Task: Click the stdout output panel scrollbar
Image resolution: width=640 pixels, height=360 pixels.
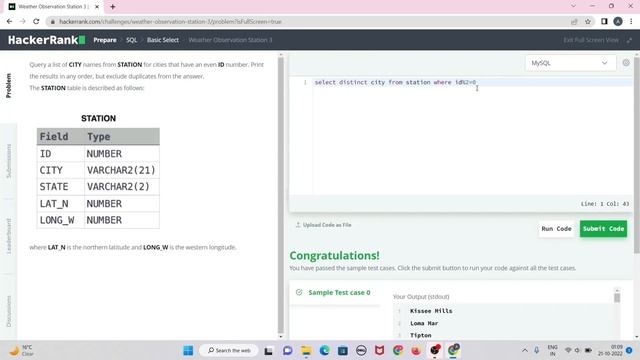Action: click(617, 298)
